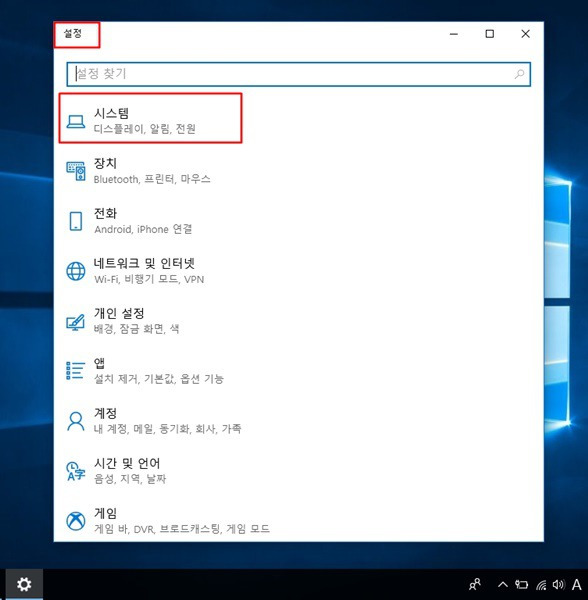Viewport: 588px width, 600px height.
Task: Focus the 설정 찾기 search field
Action: pos(298,74)
